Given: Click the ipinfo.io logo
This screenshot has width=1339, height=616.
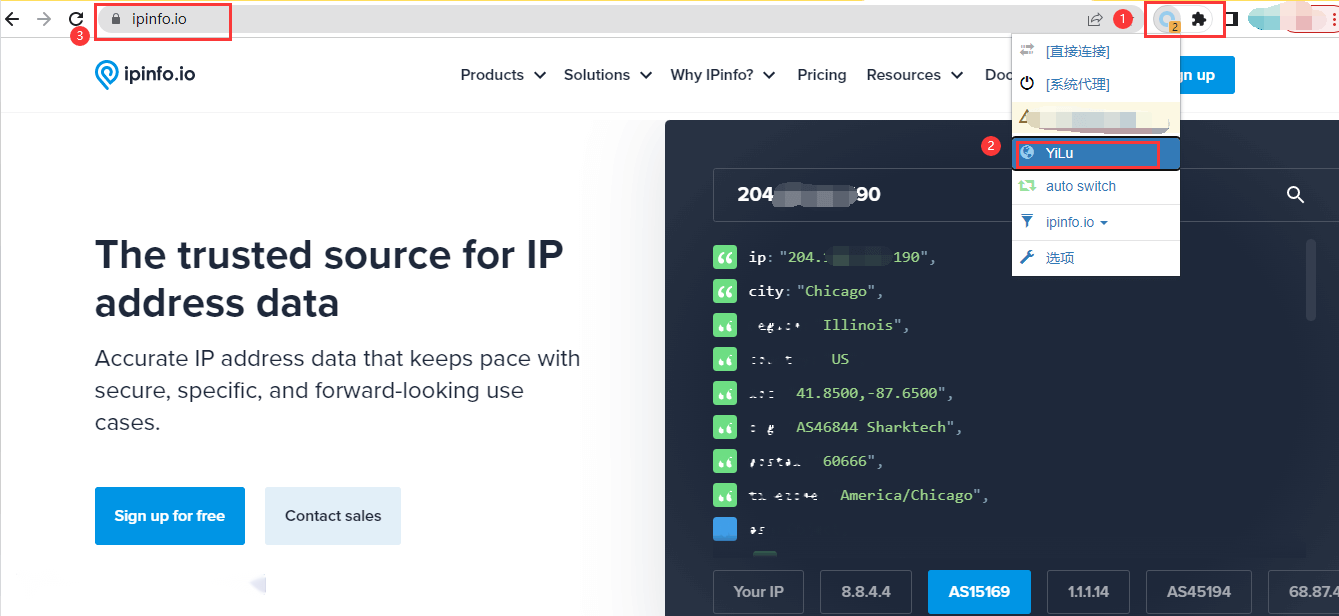Looking at the screenshot, I should pos(145,75).
